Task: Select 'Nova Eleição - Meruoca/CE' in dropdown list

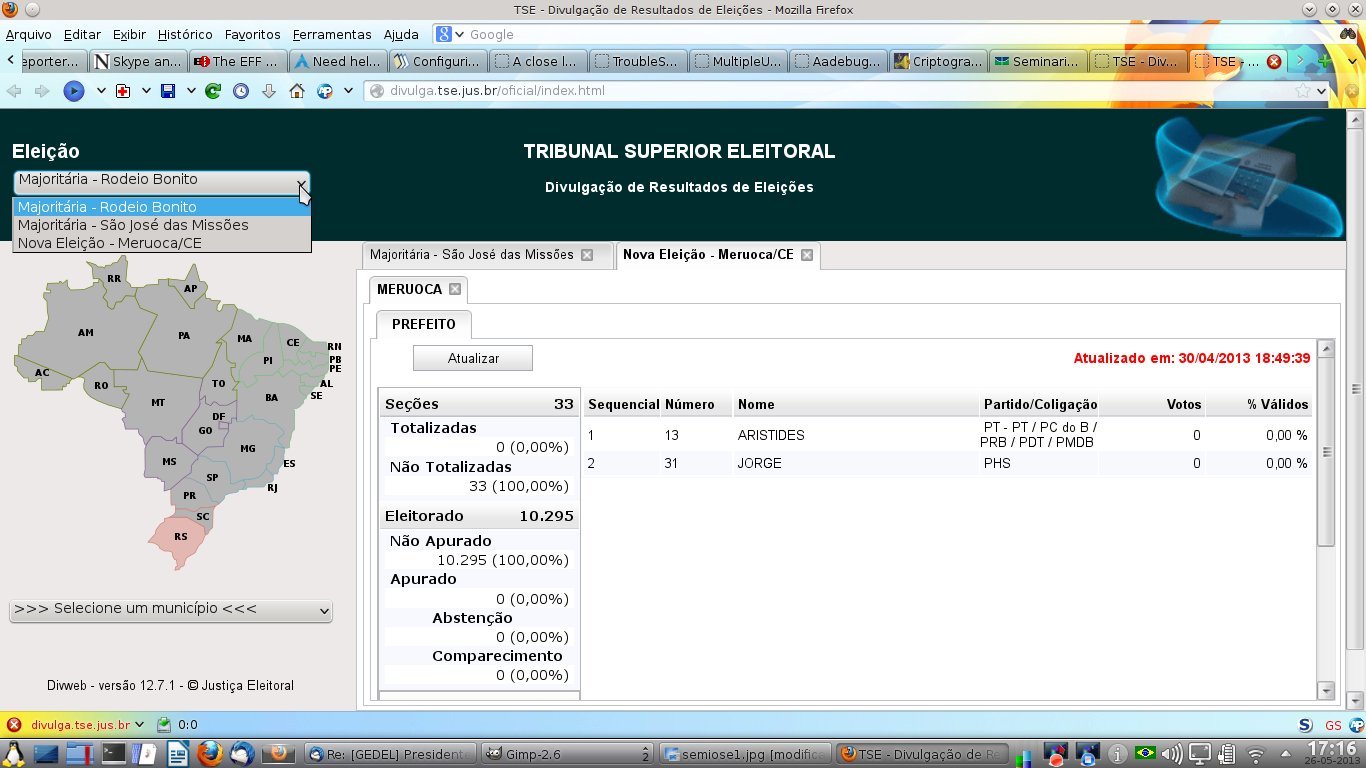Action: click(110, 243)
